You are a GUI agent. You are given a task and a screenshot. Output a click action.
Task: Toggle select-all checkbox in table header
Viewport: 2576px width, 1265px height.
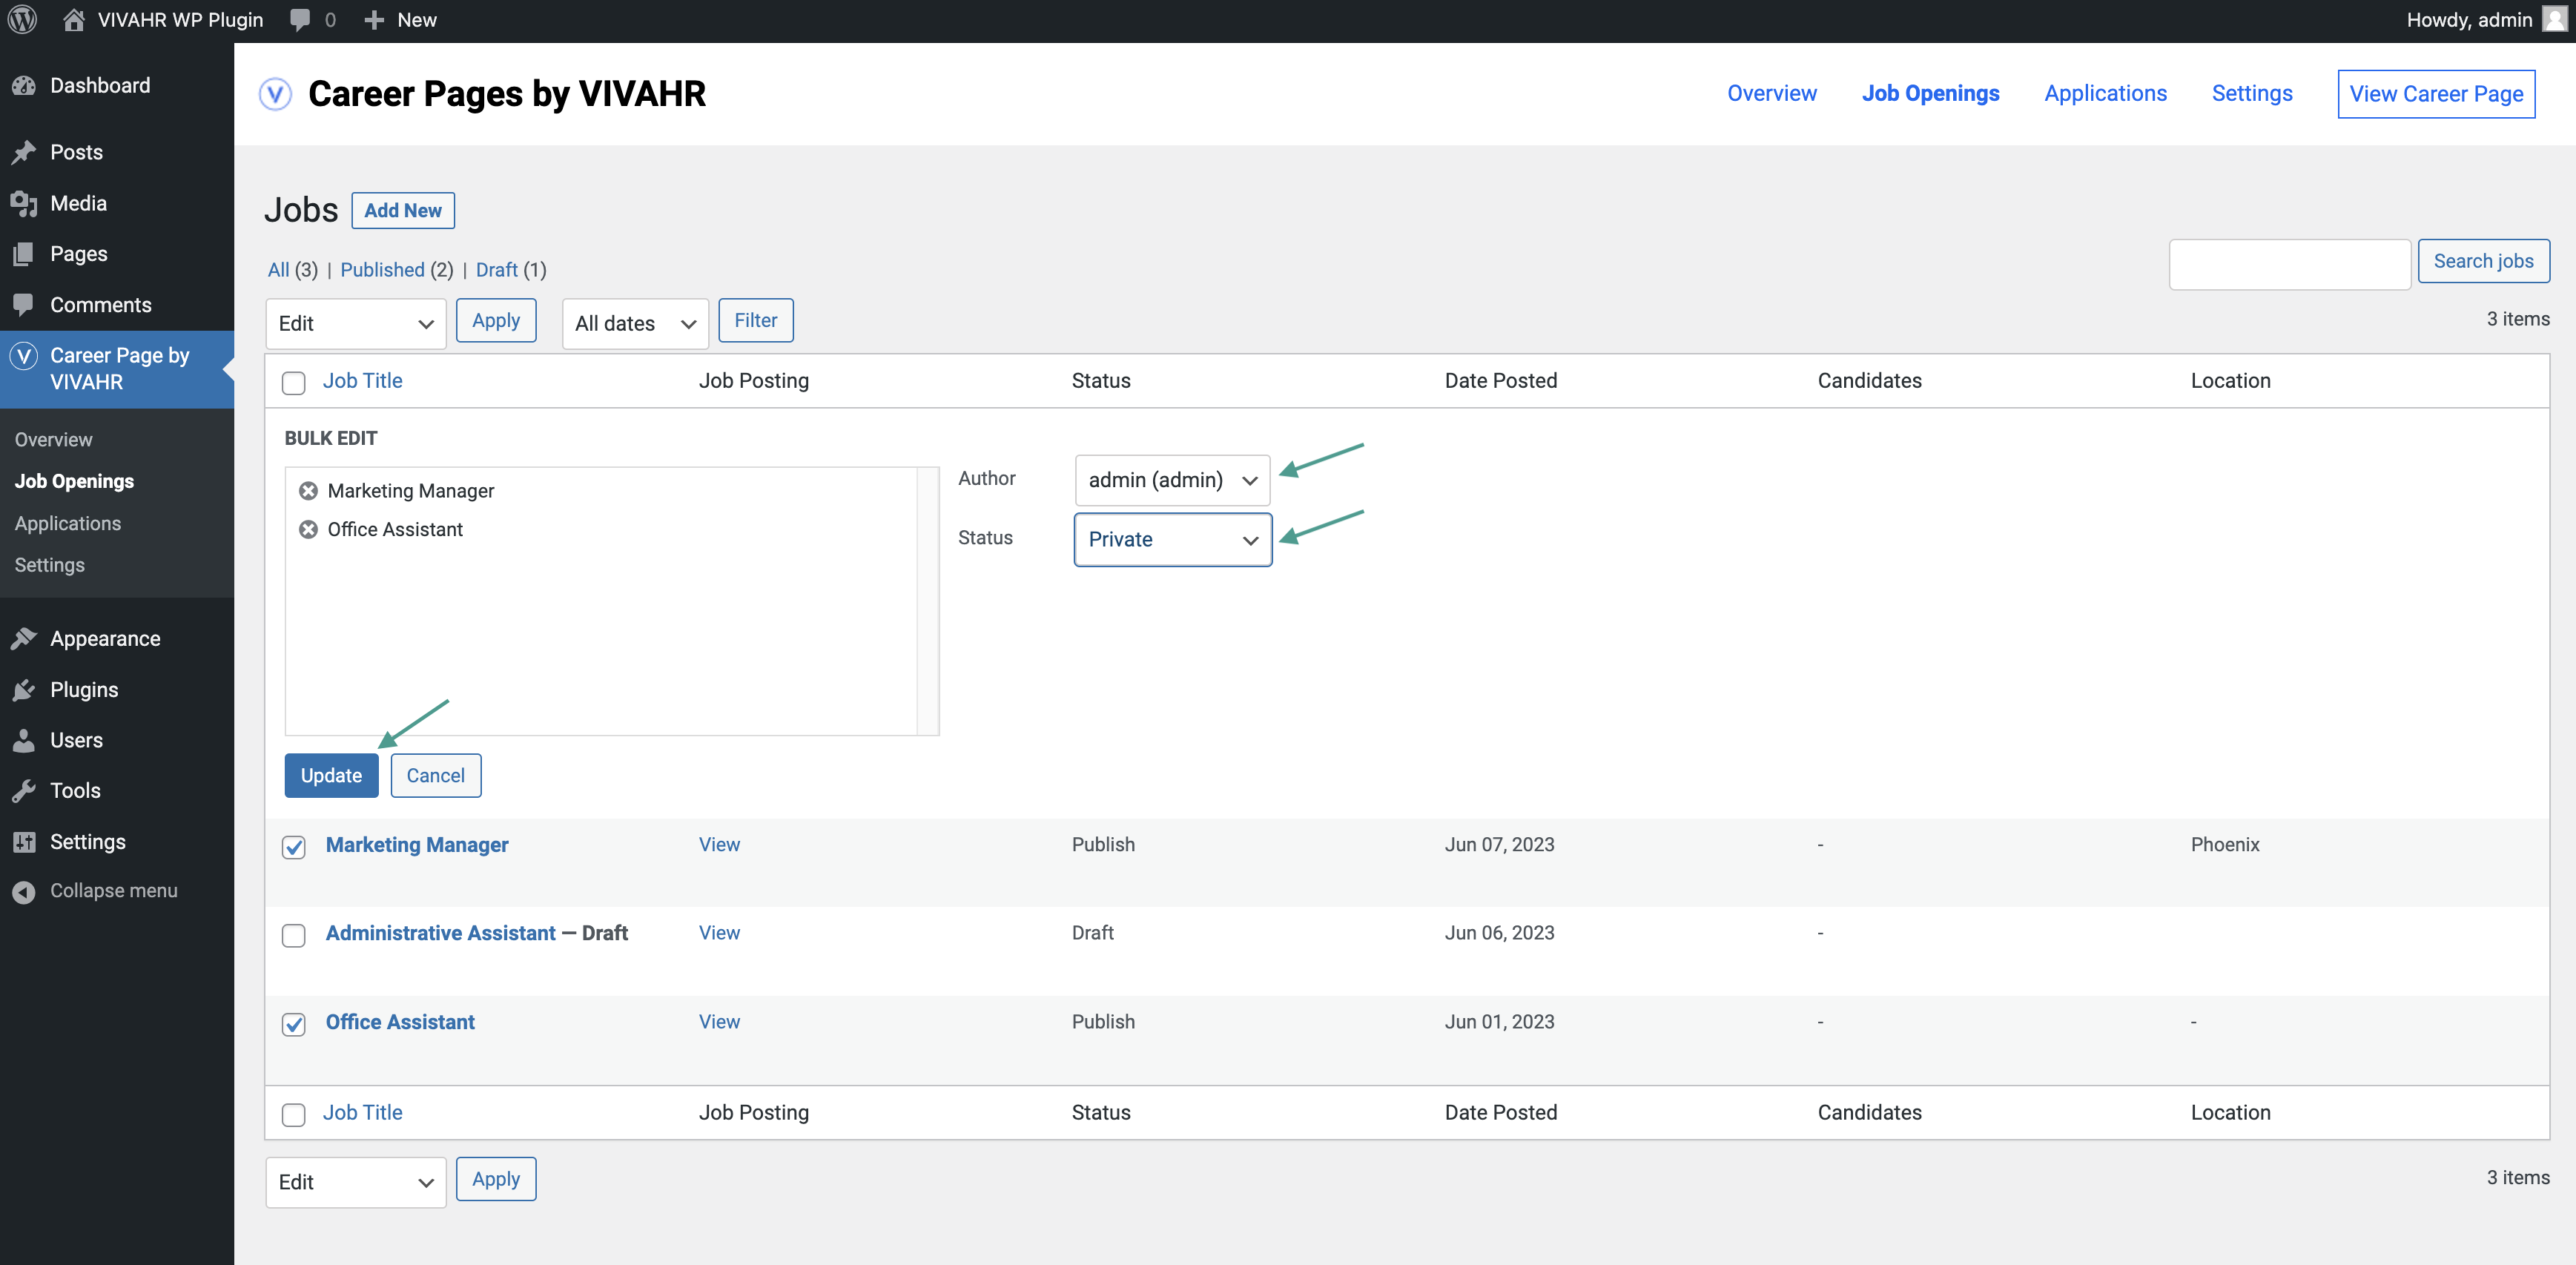pos(293,383)
